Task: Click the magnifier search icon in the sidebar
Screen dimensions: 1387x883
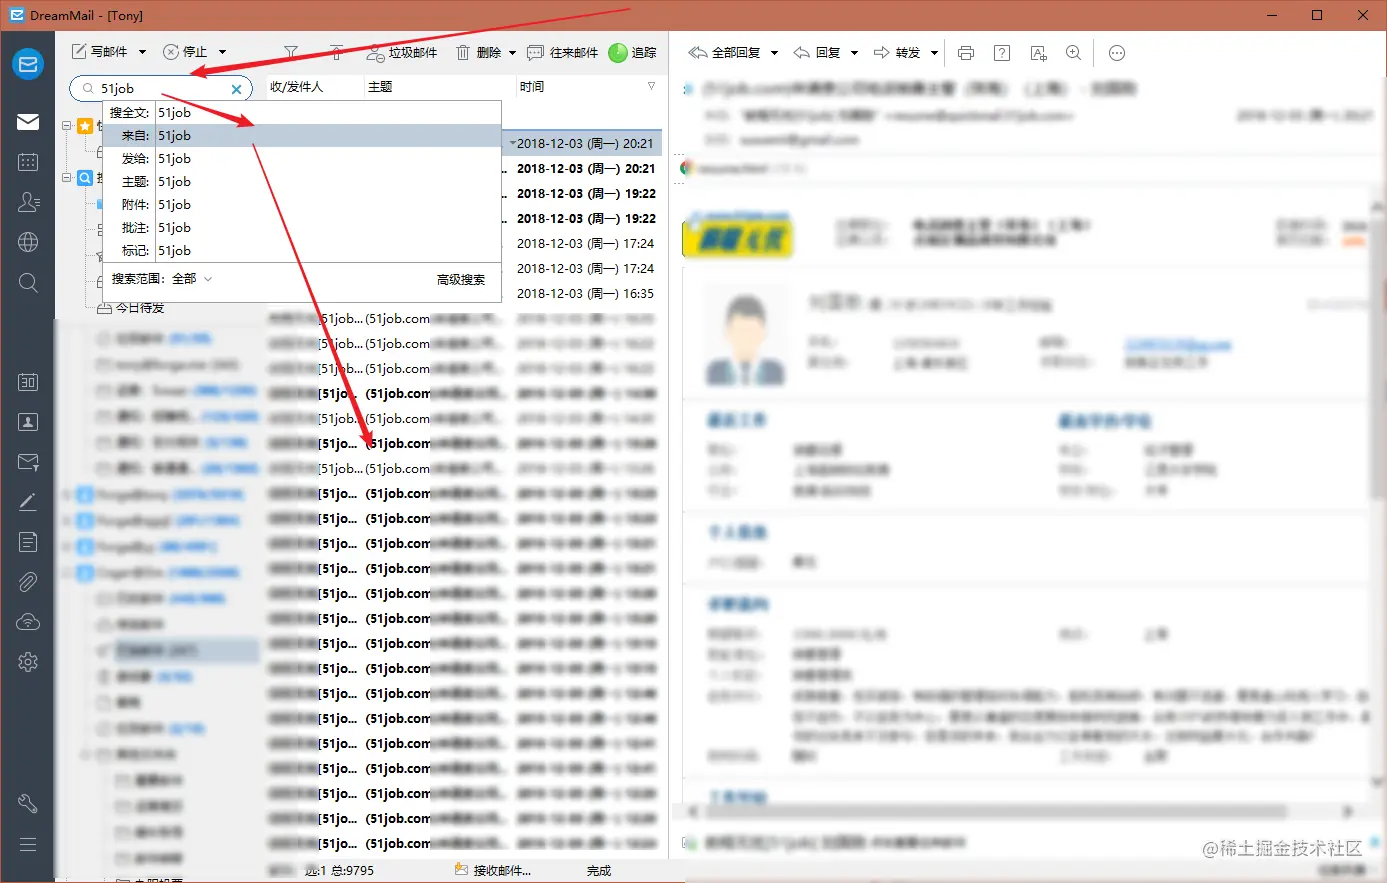Action: [28, 283]
